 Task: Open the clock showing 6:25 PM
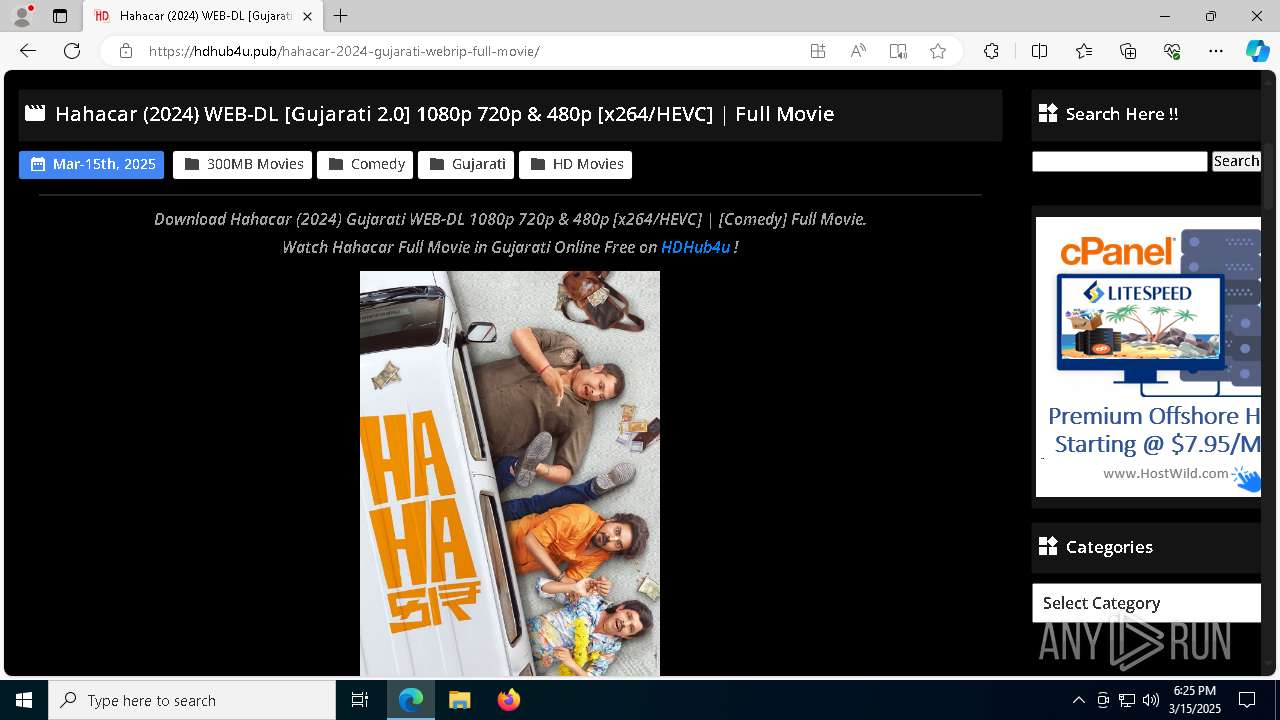point(1194,700)
